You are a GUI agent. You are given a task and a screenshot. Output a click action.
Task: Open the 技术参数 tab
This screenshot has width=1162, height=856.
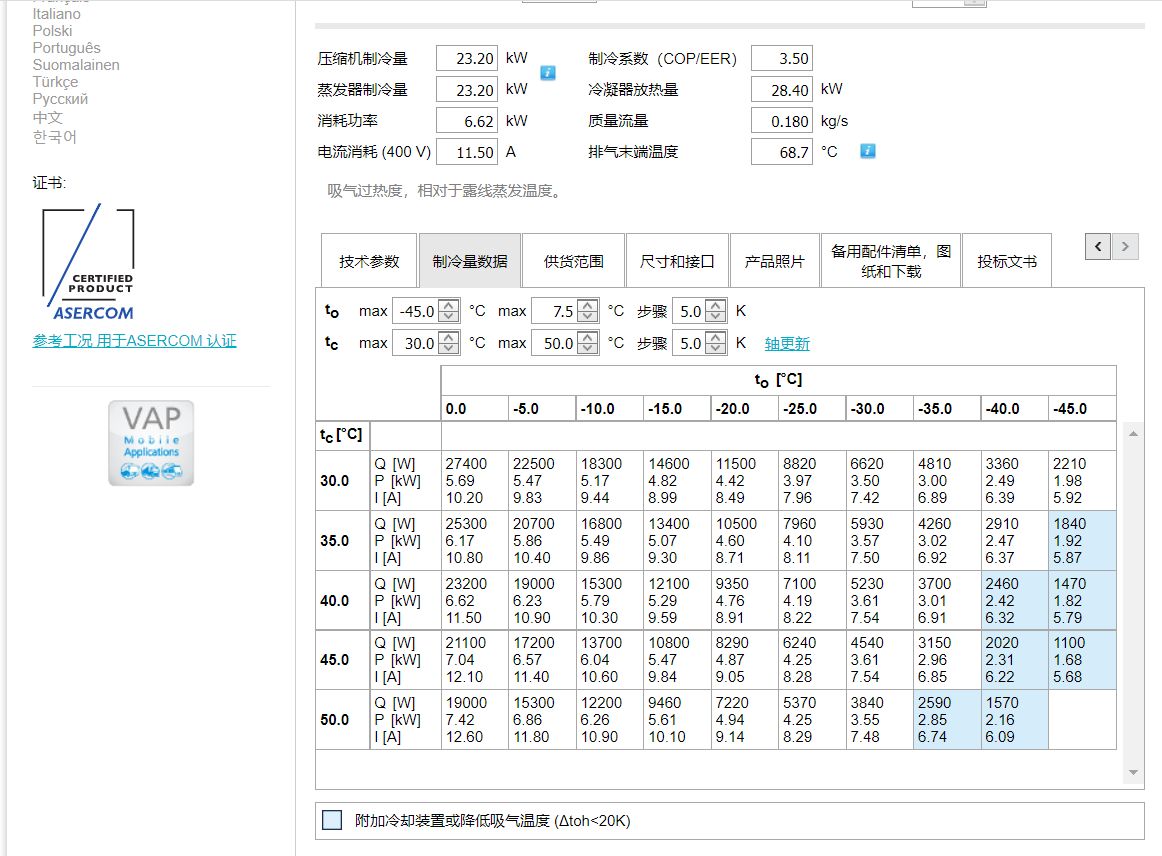point(369,261)
